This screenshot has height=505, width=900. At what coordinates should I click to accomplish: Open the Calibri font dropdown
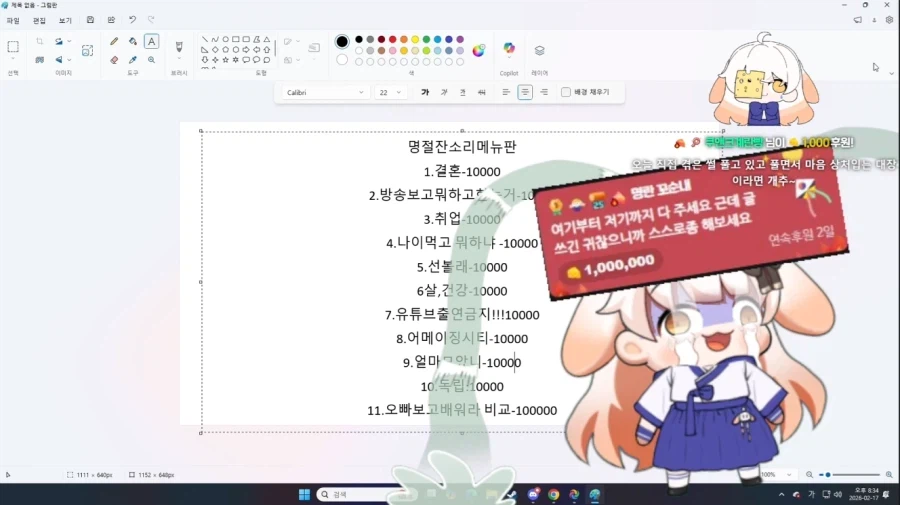click(x=325, y=92)
